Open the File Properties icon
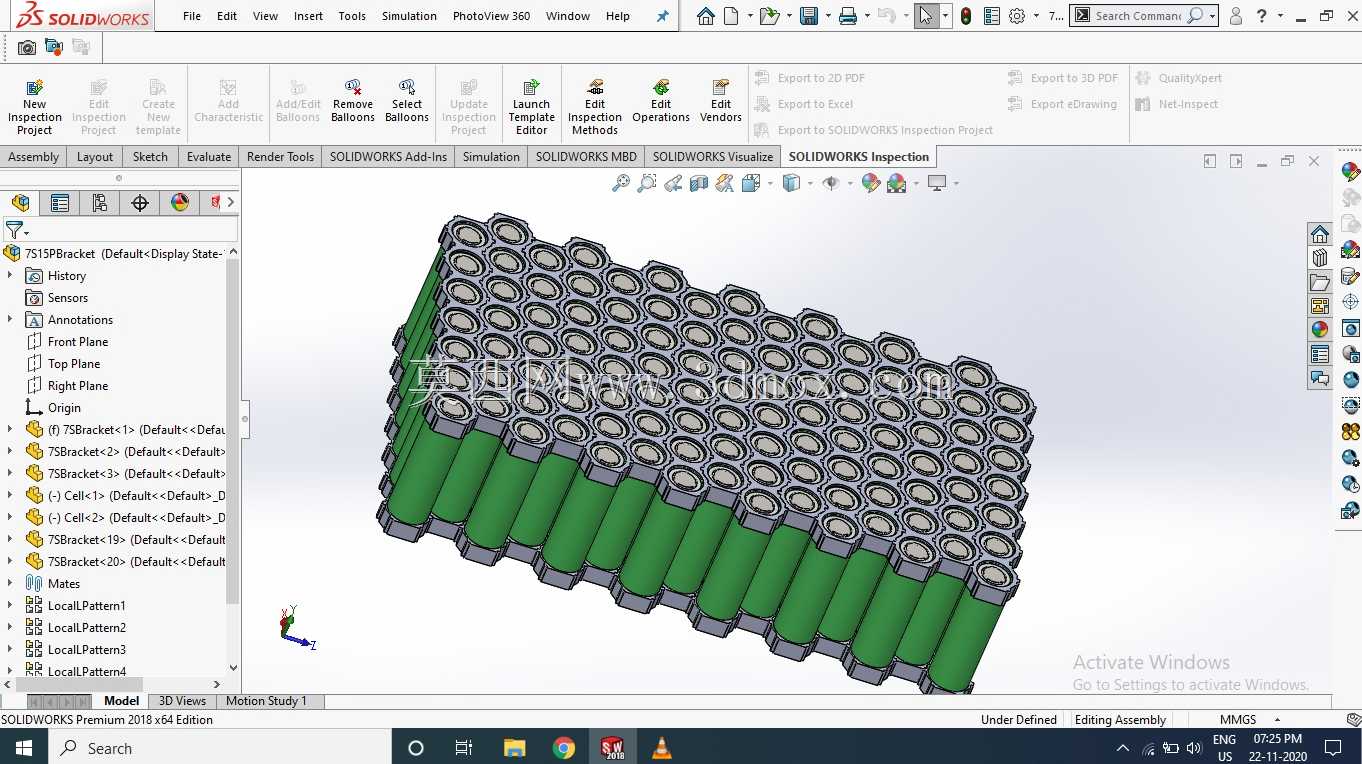Screen dimensions: 1362x764 (x=991, y=16)
